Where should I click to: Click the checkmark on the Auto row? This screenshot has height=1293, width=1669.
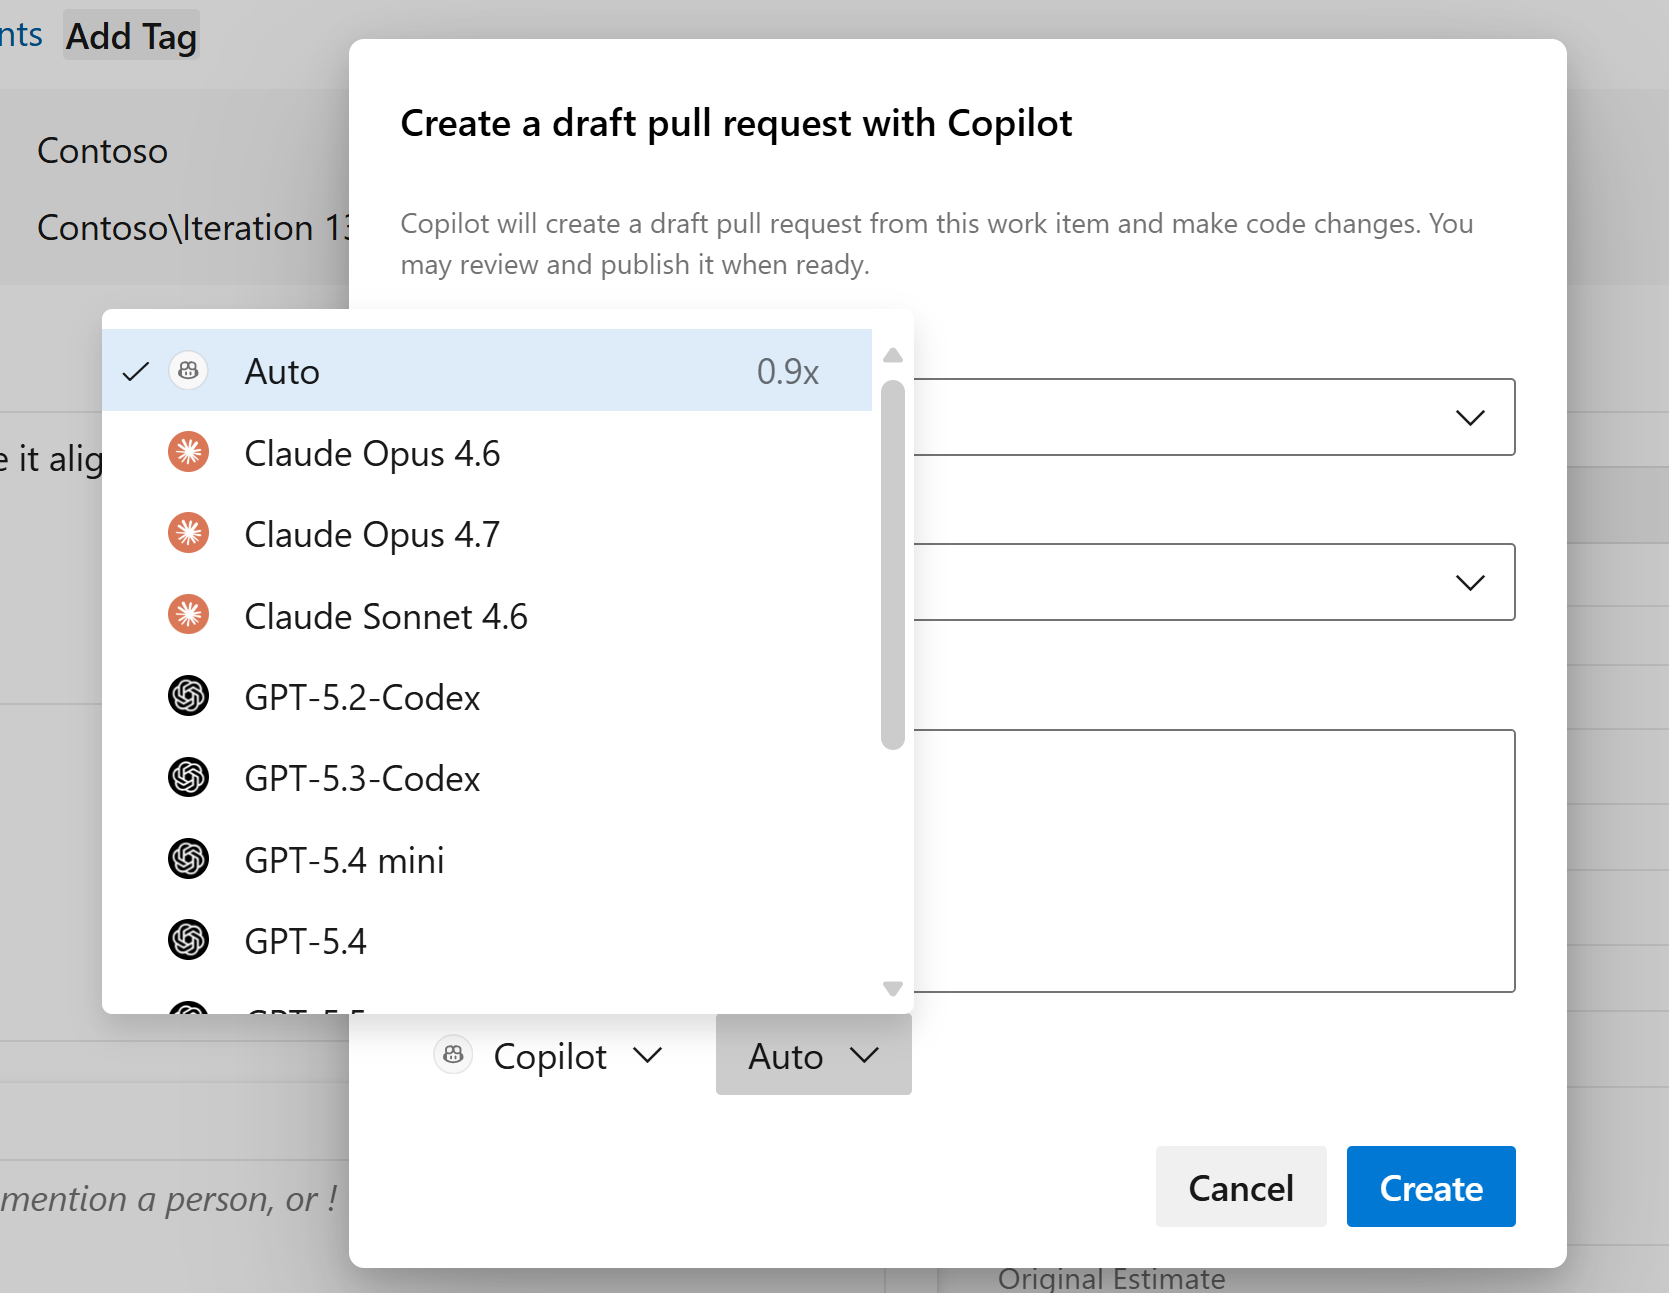pos(136,372)
